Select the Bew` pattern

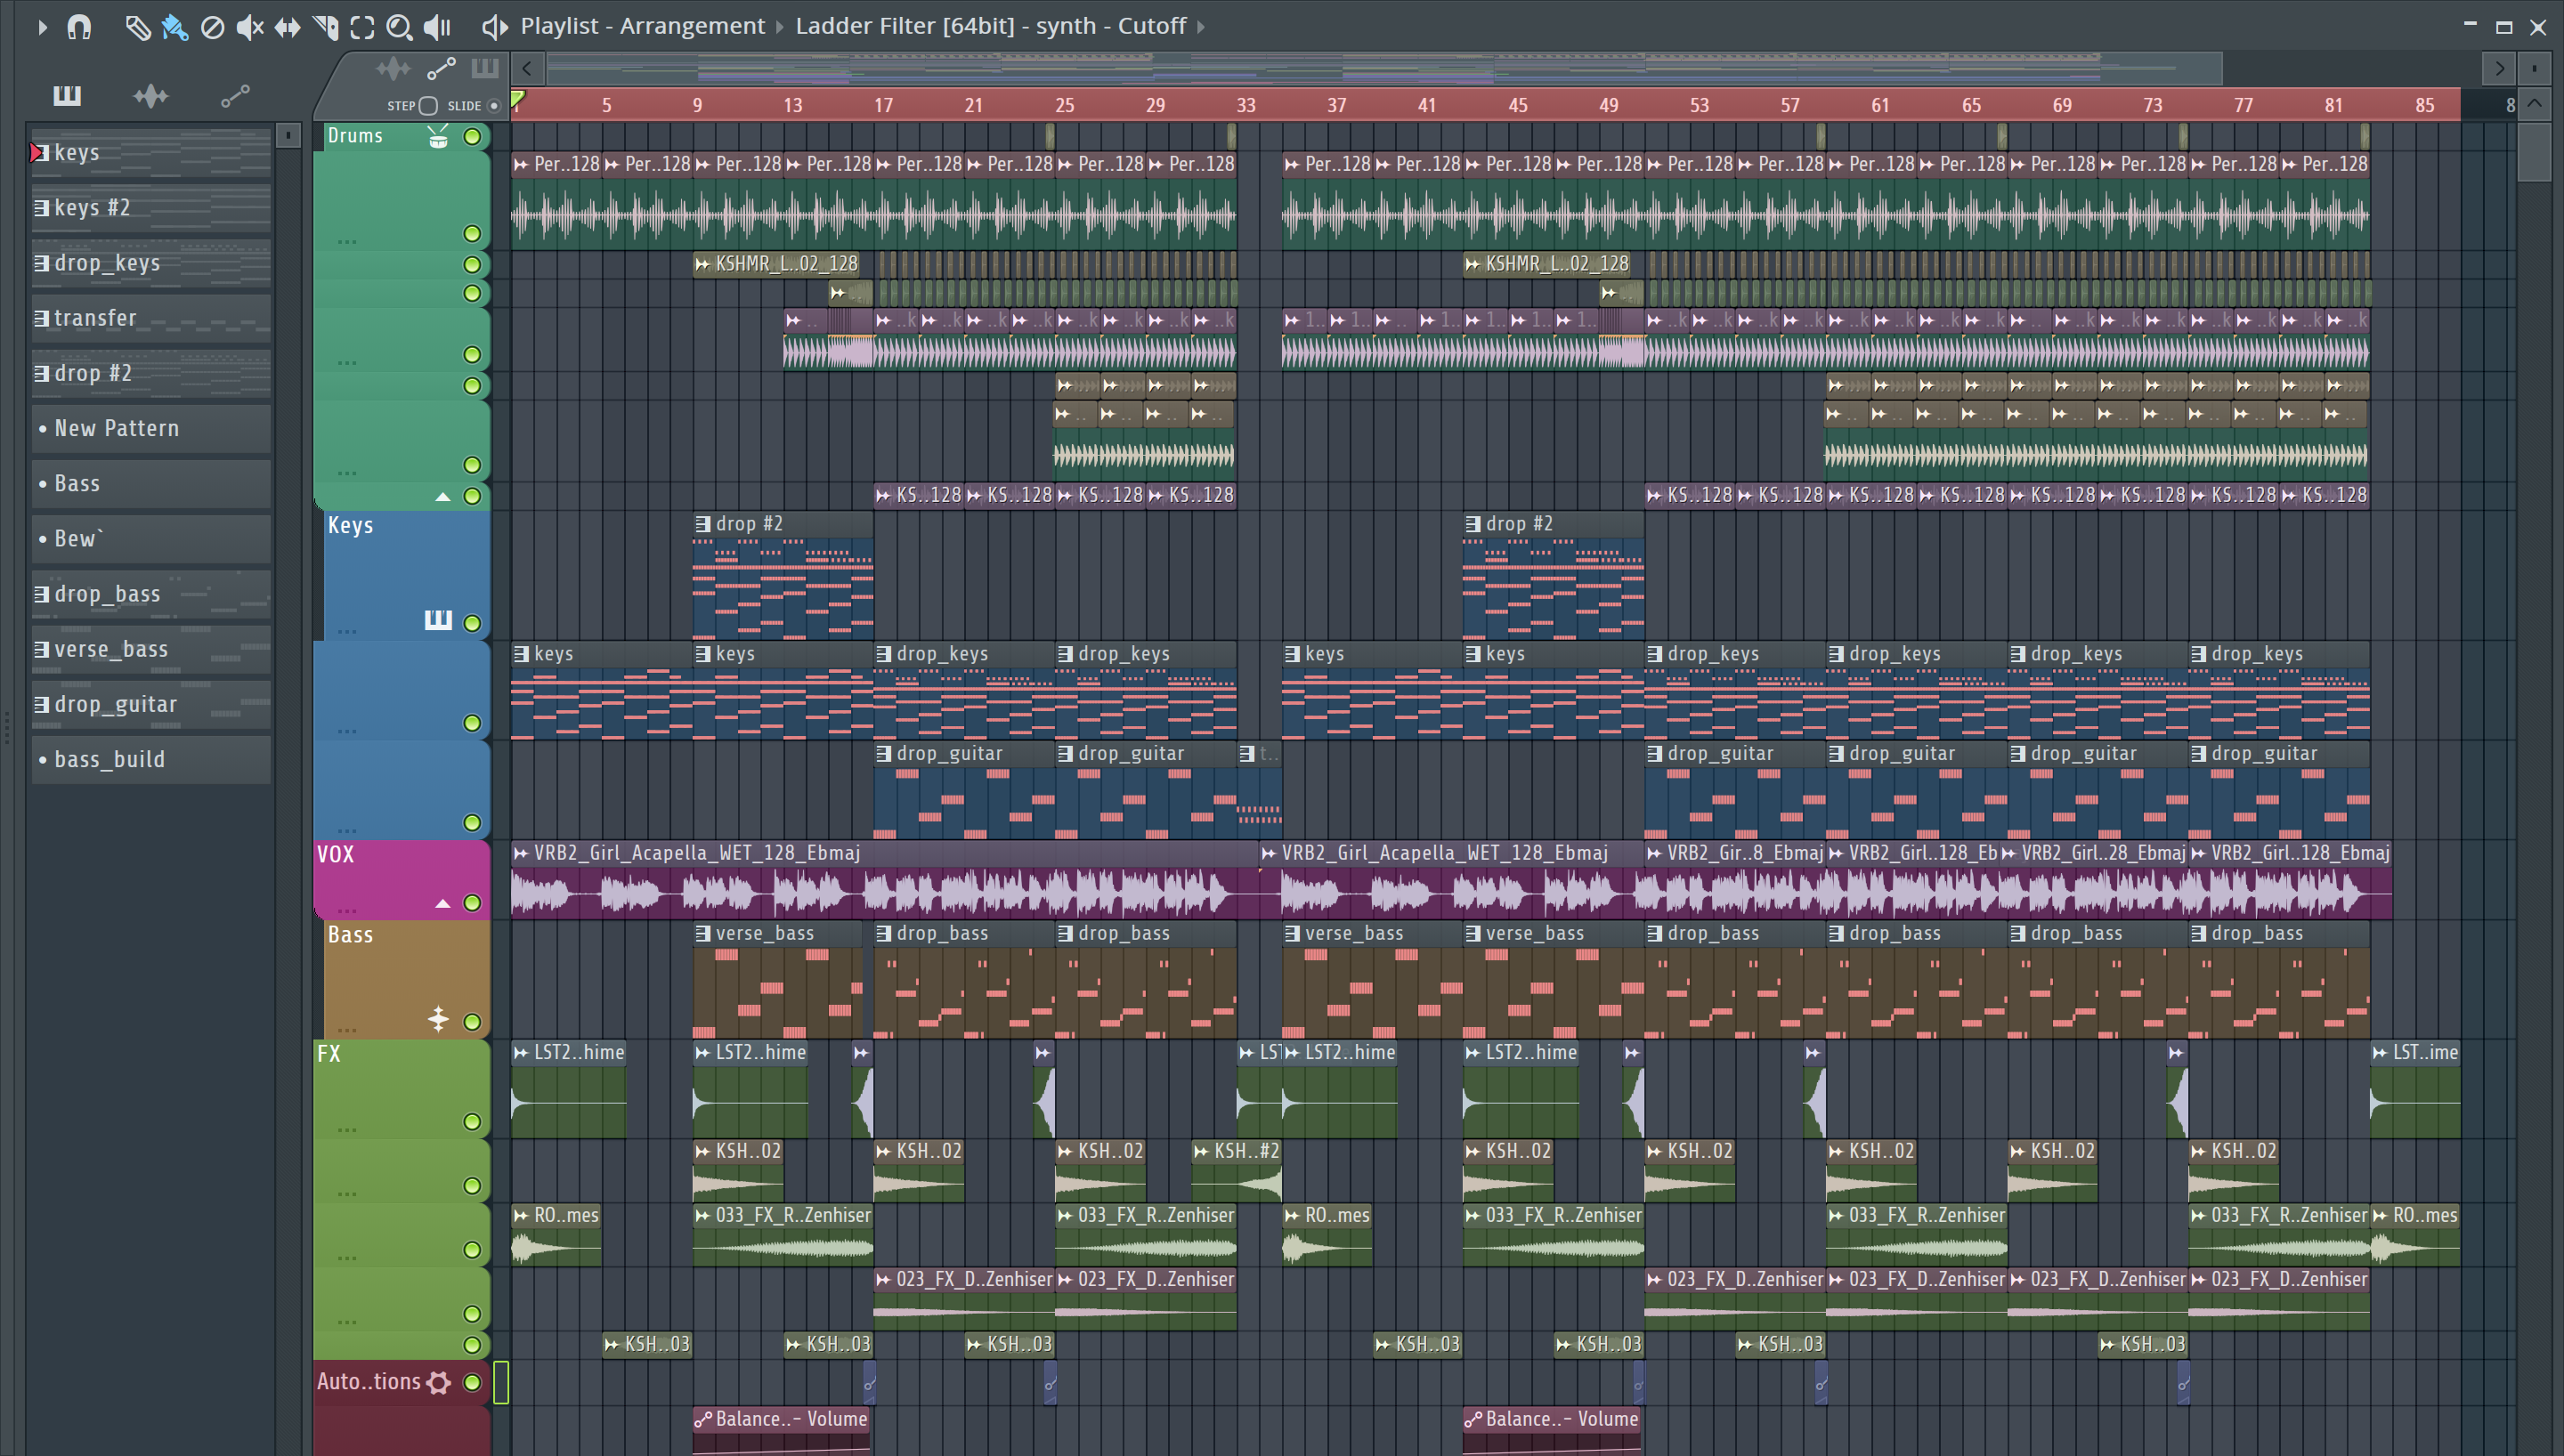(150, 538)
